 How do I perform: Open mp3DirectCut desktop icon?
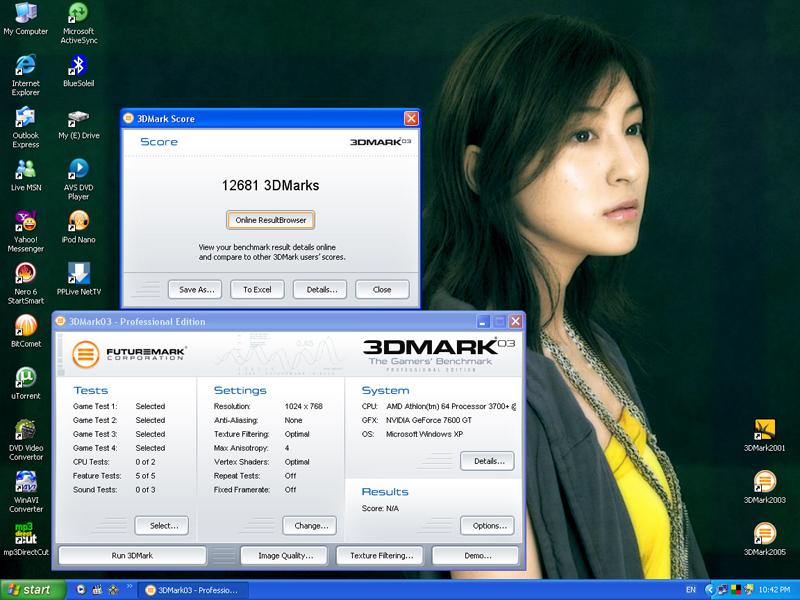point(26,539)
